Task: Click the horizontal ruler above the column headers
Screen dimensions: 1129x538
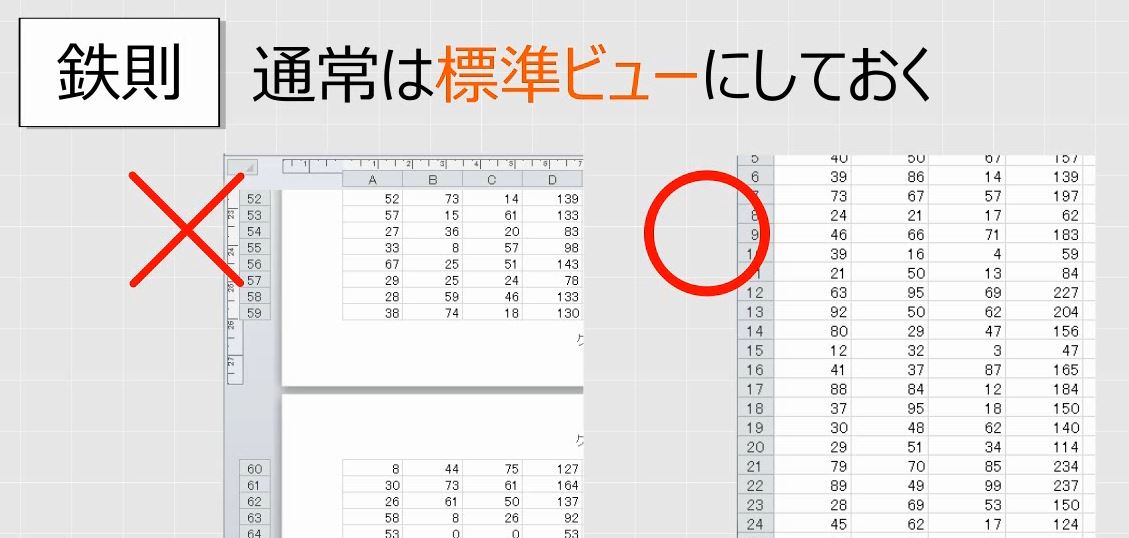Action: 432,164
